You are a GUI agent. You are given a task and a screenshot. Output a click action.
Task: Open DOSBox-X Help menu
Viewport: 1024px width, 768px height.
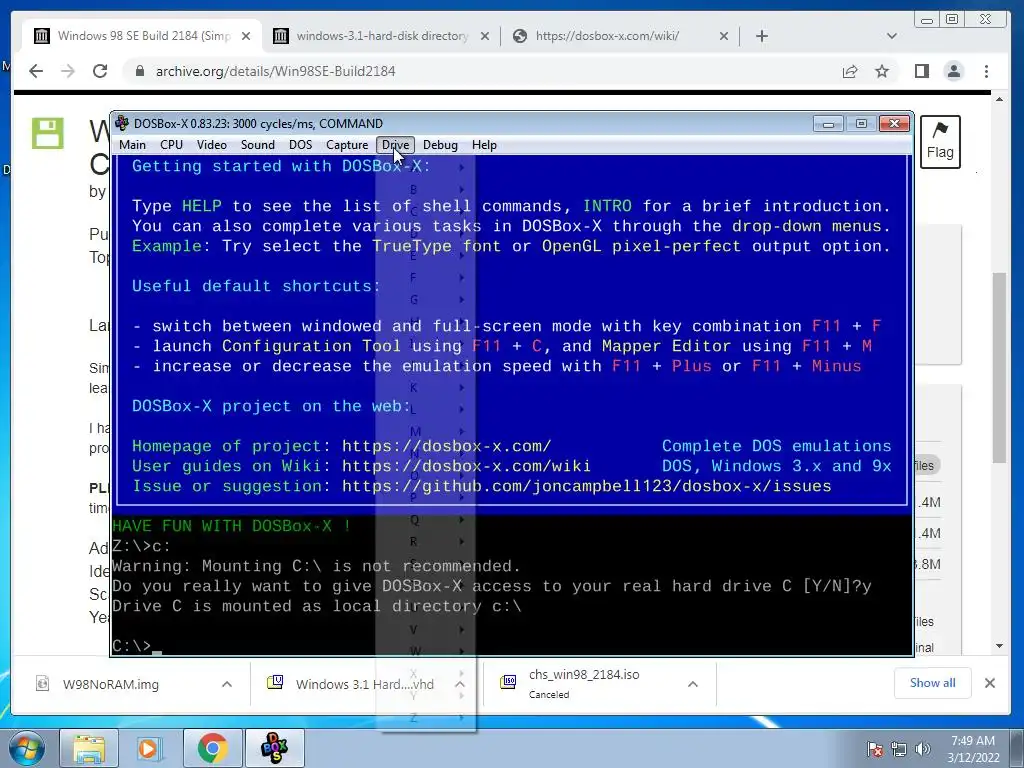(x=484, y=145)
